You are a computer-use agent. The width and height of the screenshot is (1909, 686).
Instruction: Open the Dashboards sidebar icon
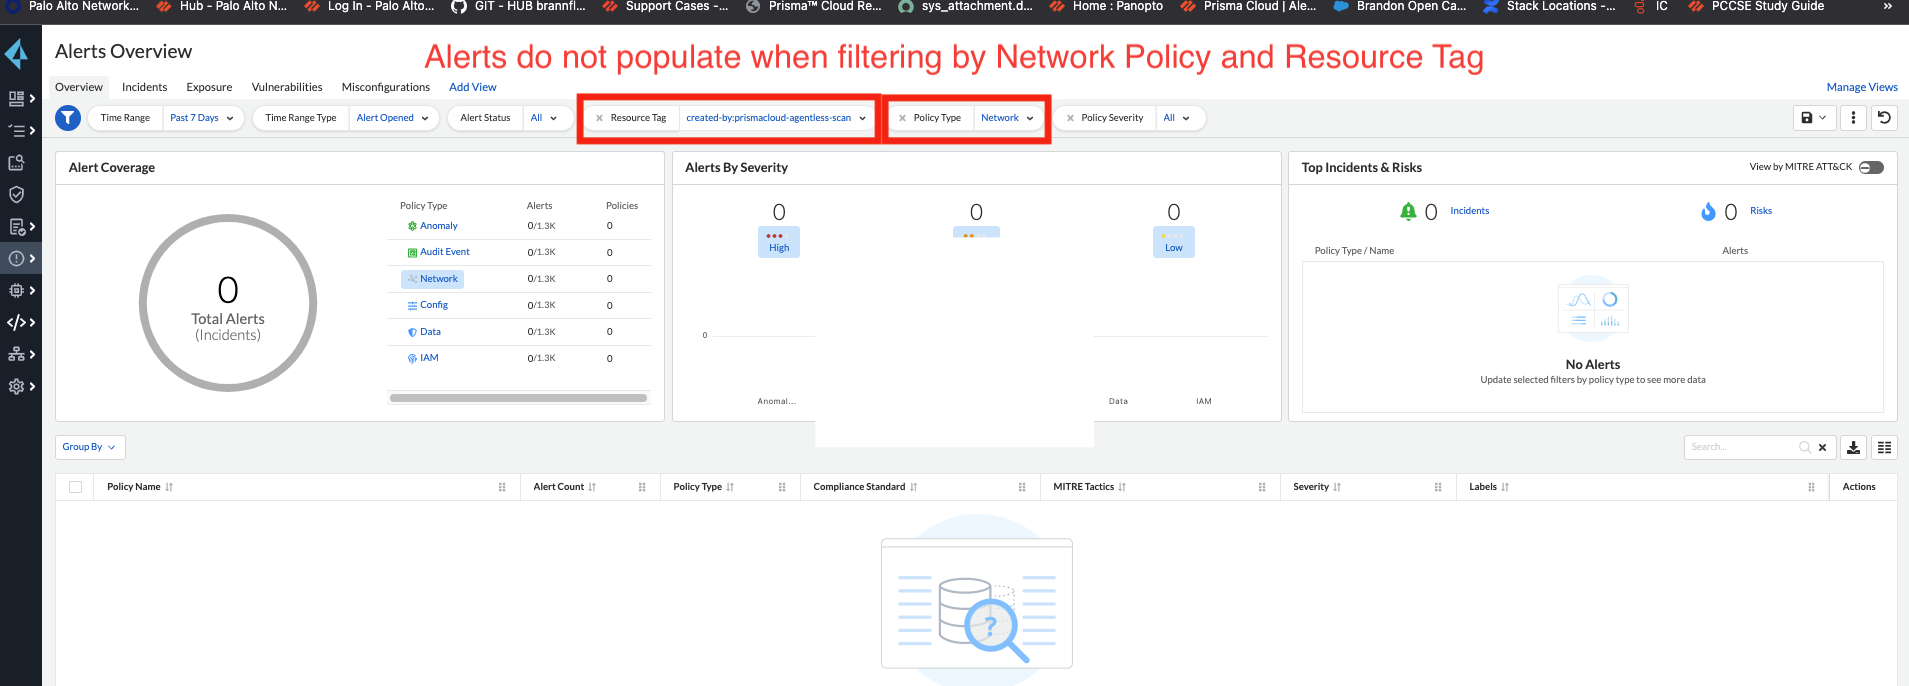tap(16, 98)
